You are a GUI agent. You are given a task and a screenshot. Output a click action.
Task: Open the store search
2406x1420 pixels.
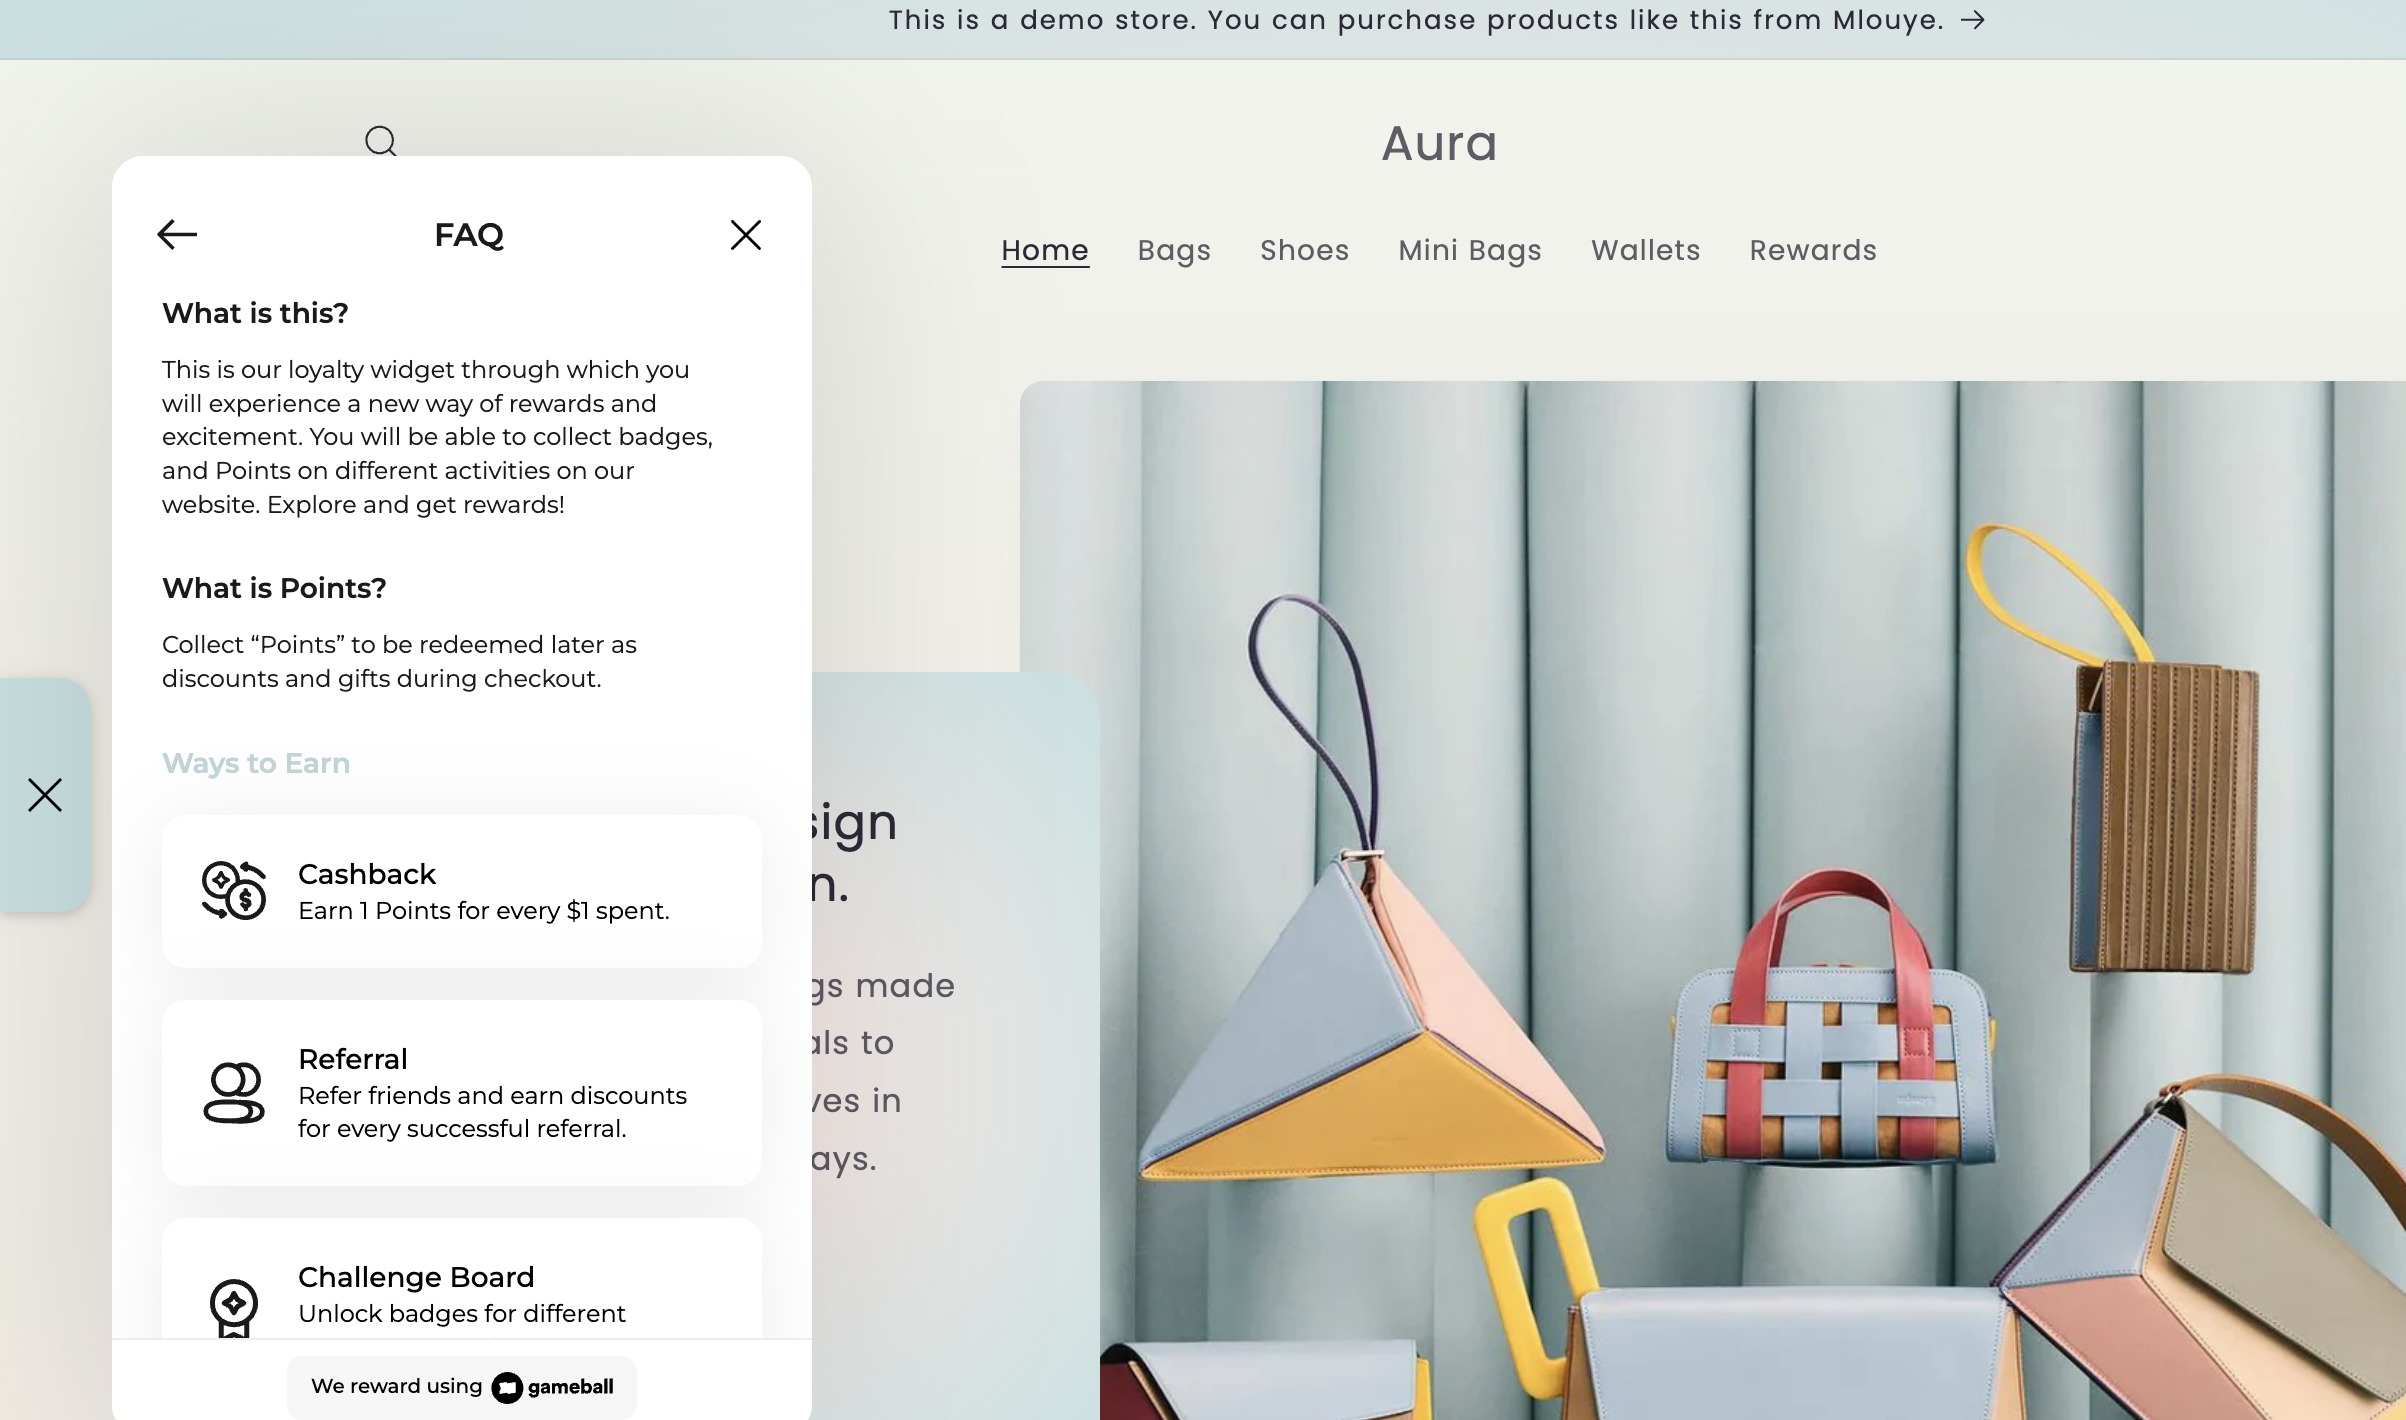pyautogui.click(x=380, y=140)
